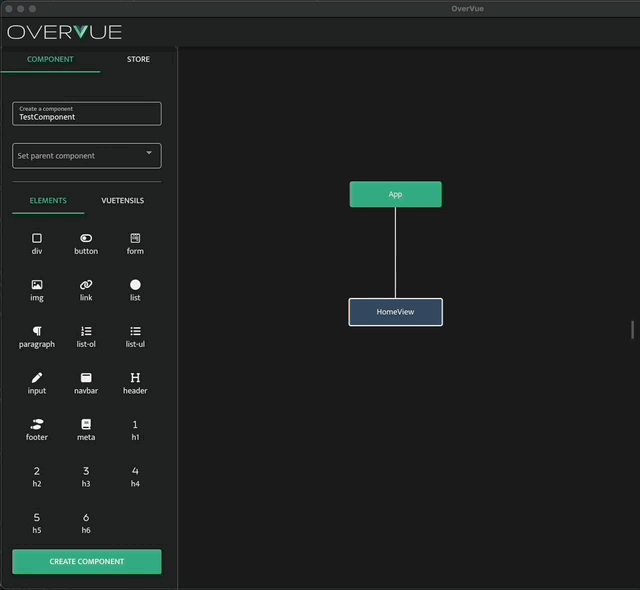Add a link element
Screen dimensions: 640x590
[x=86, y=291]
